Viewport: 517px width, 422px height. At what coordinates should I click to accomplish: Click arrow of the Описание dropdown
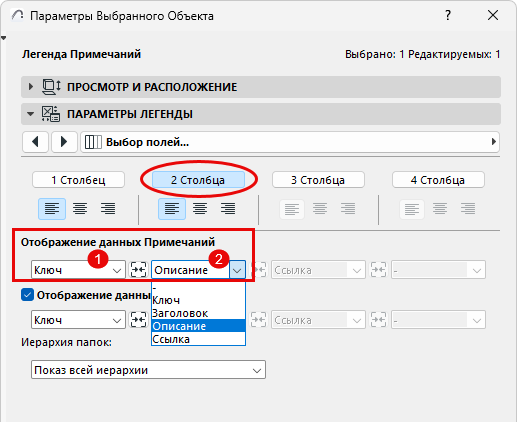[x=237, y=270]
